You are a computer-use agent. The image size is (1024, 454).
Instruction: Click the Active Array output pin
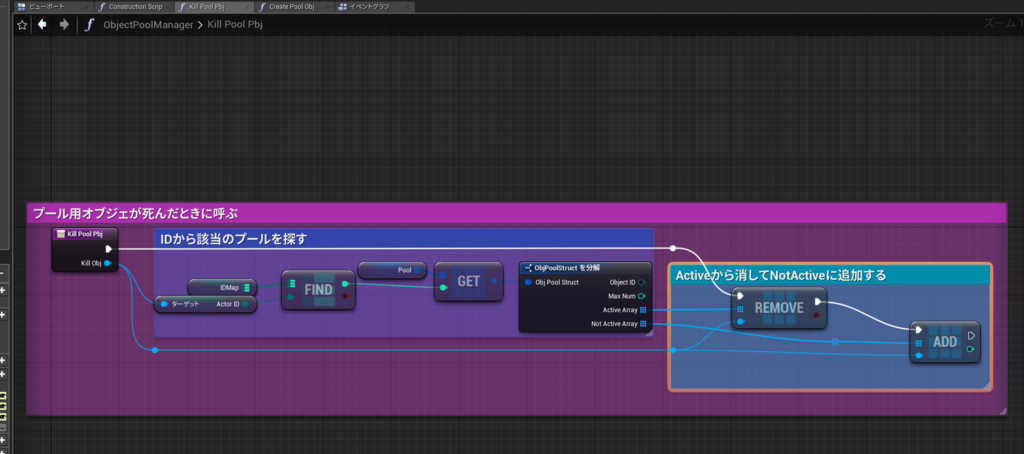643,310
